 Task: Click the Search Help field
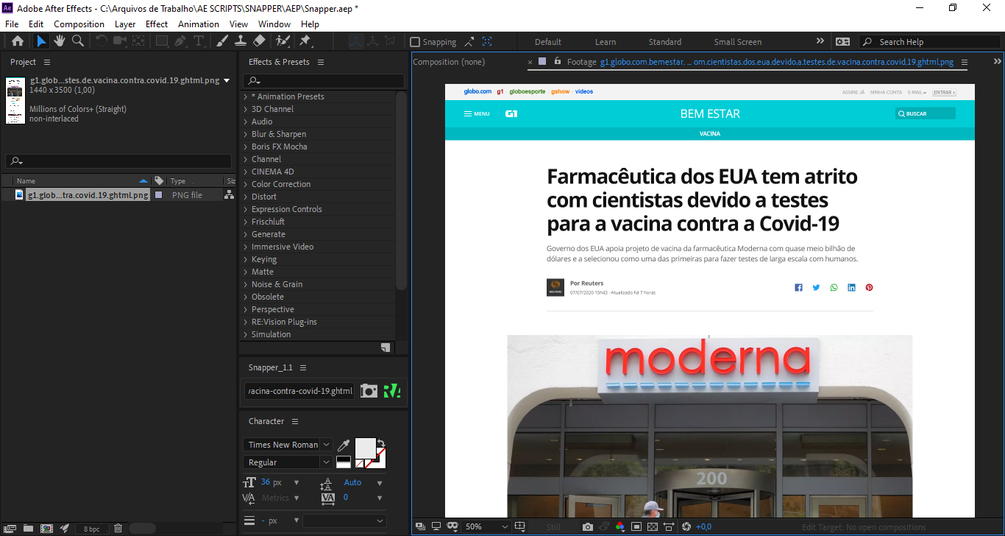[x=930, y=42]
